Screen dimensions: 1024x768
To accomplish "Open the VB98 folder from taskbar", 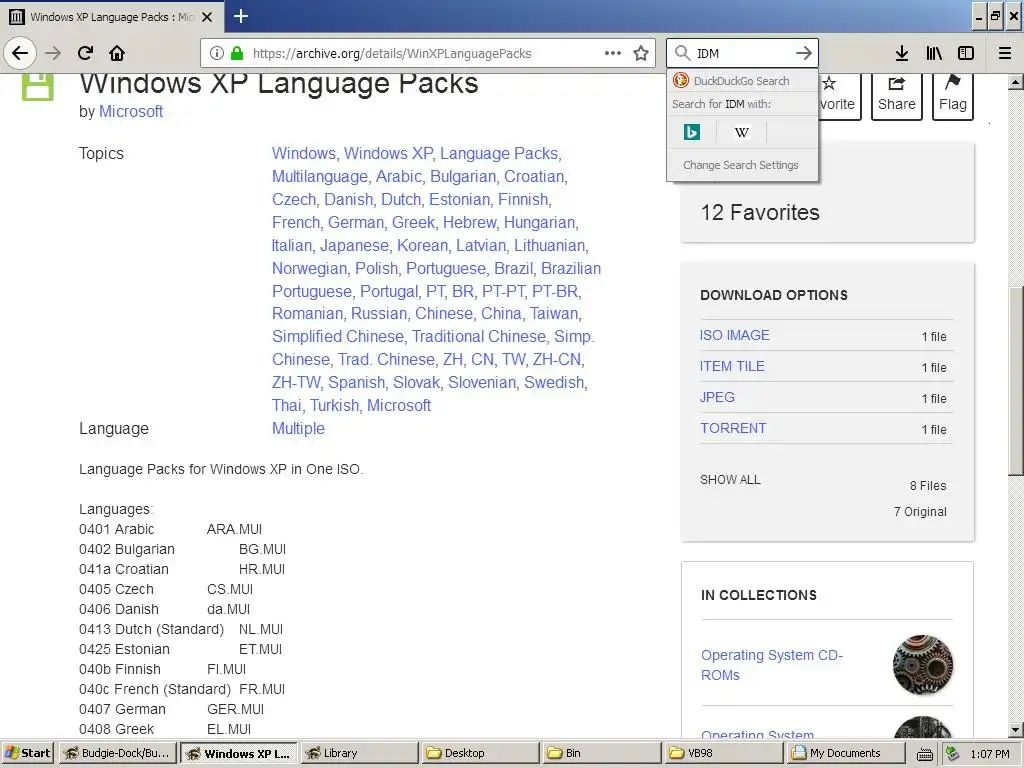I will point(724,753).
